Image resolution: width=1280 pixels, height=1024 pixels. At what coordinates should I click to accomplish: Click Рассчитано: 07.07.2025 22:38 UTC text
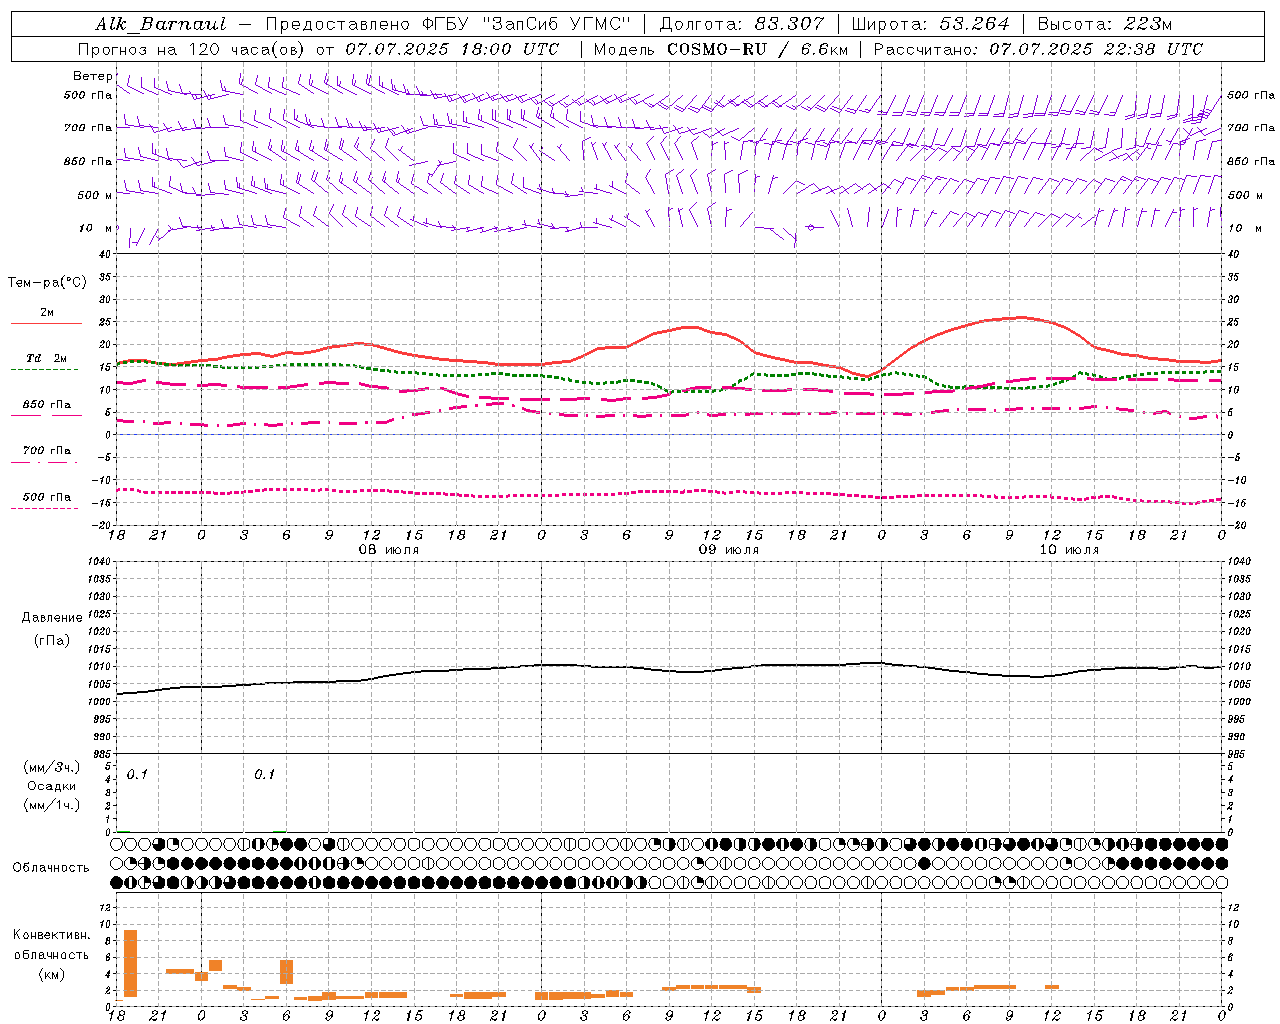pos(1038,49)
